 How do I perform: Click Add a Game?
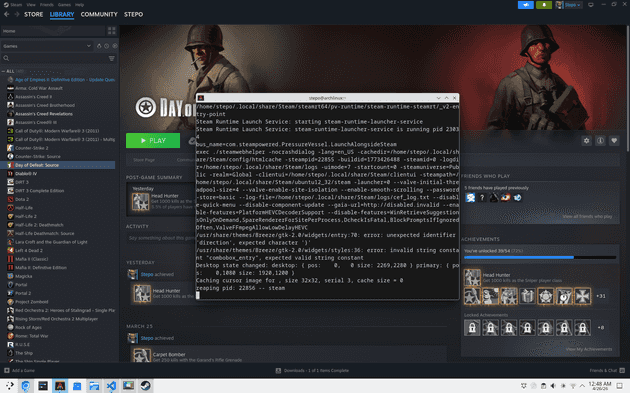click(x=19, y=370)
